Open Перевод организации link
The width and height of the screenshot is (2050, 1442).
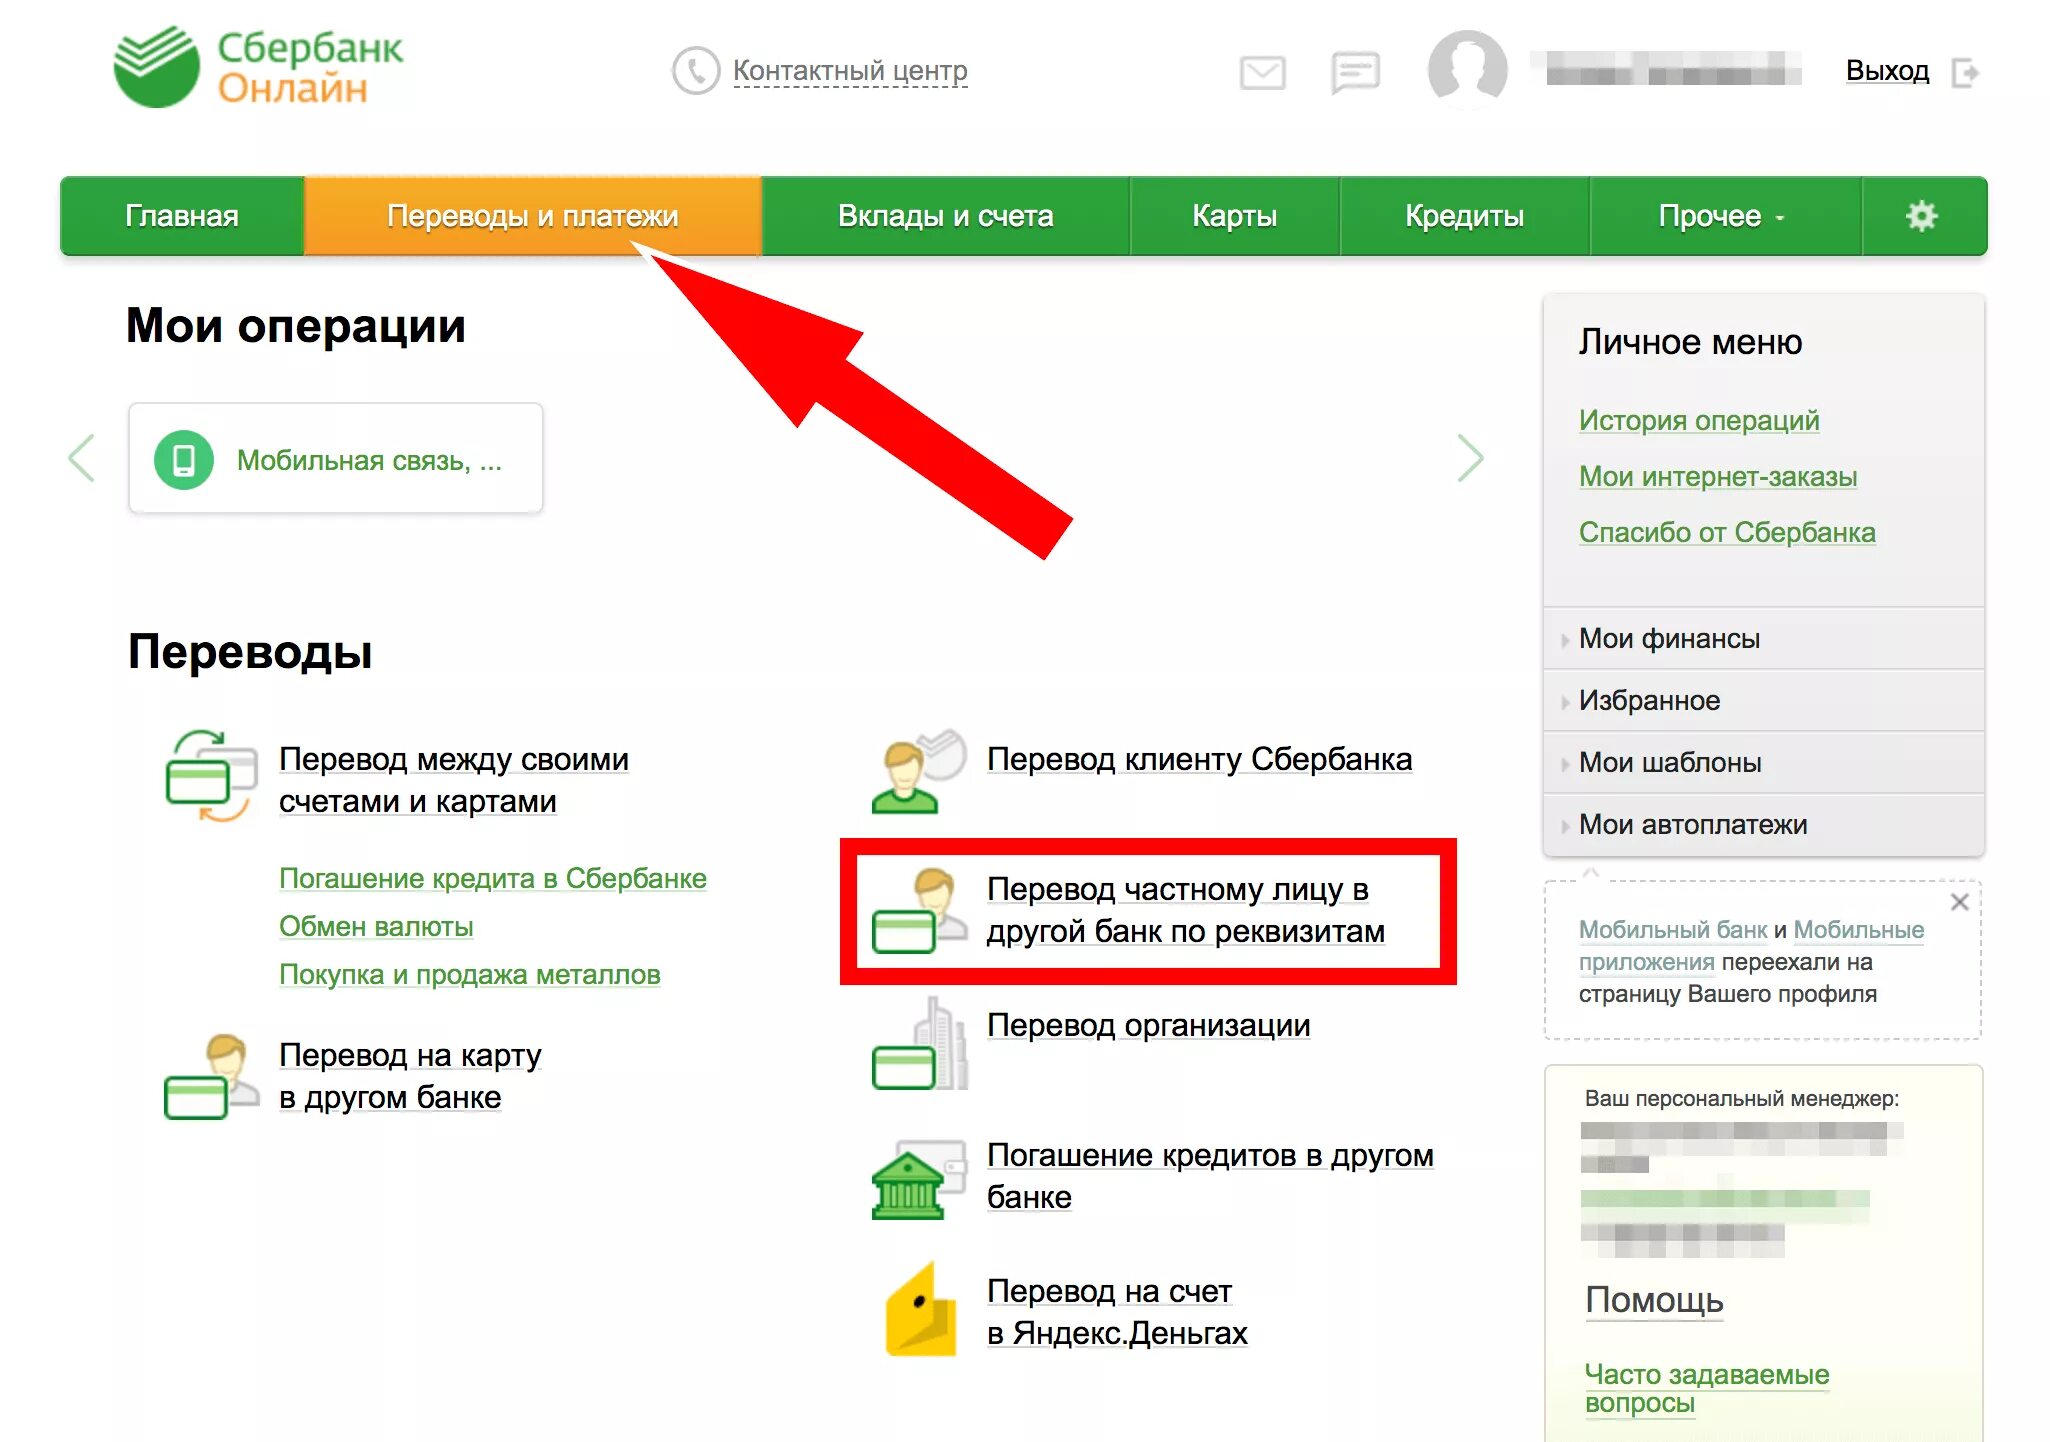click(x=1148, y=1025)
